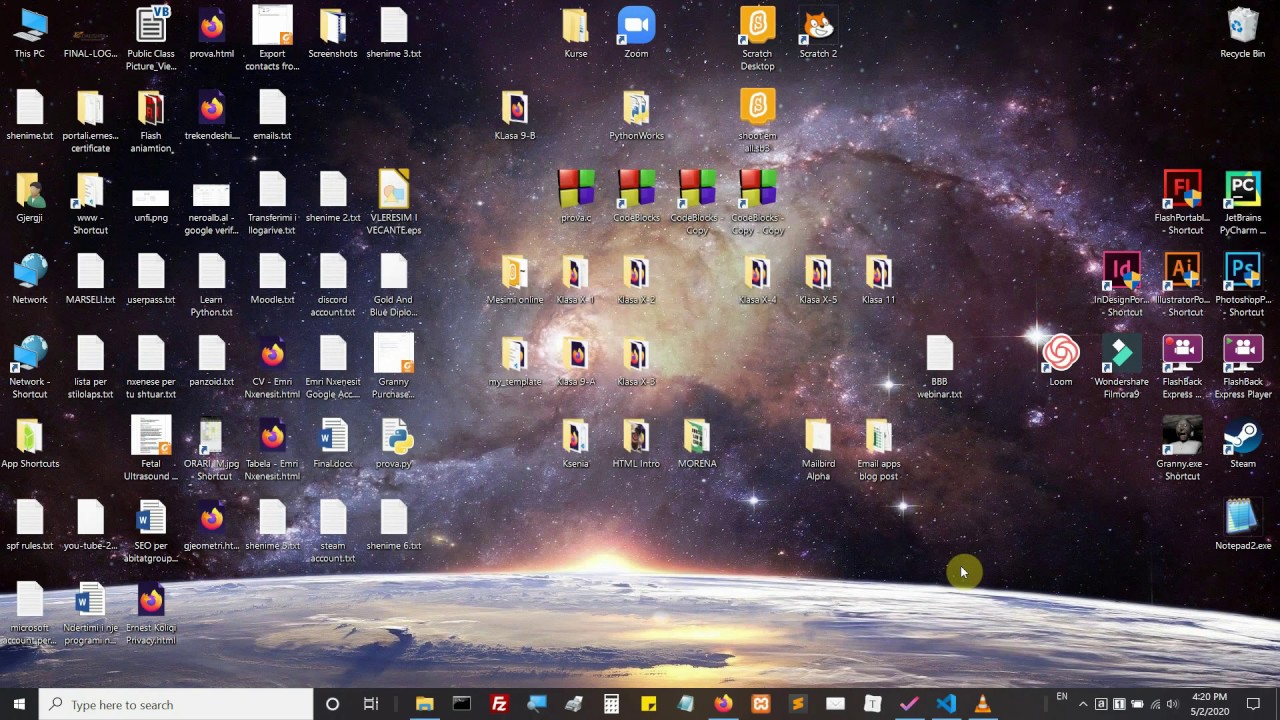Open Sticky Notes from the taskbar

[649, 704]
